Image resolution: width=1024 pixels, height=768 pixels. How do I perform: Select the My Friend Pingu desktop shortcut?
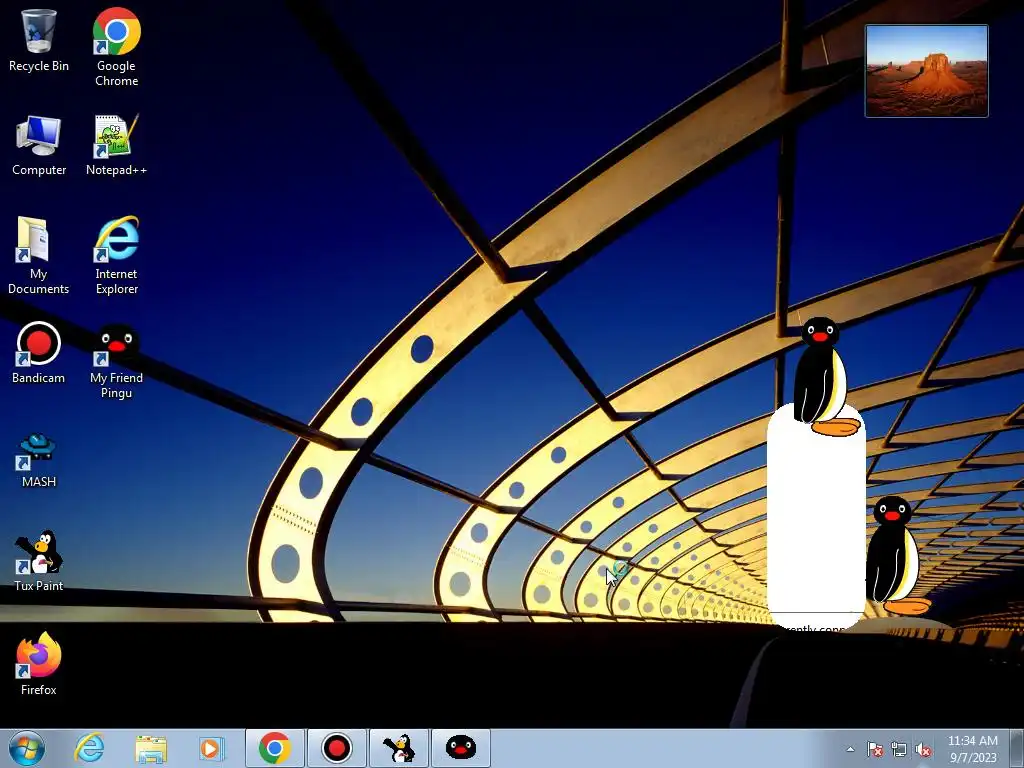(116, 360)
